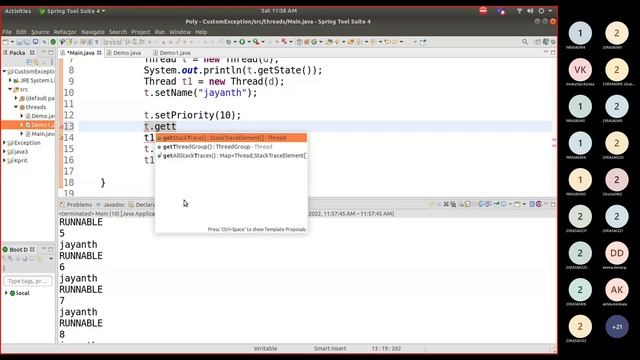Click the Search magnifier icon in toolbar

click(x=525, y=42)
